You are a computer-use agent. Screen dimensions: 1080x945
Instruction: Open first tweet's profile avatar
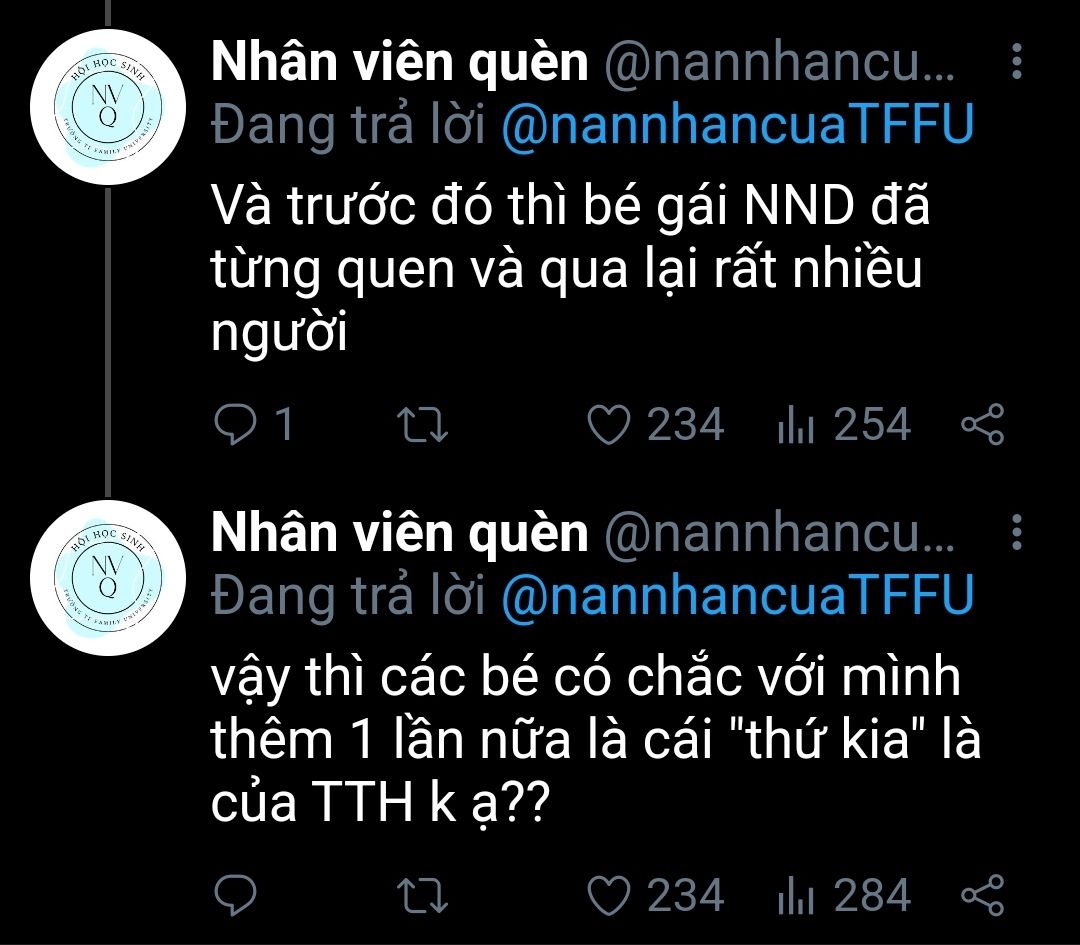[x=108, y=107]
